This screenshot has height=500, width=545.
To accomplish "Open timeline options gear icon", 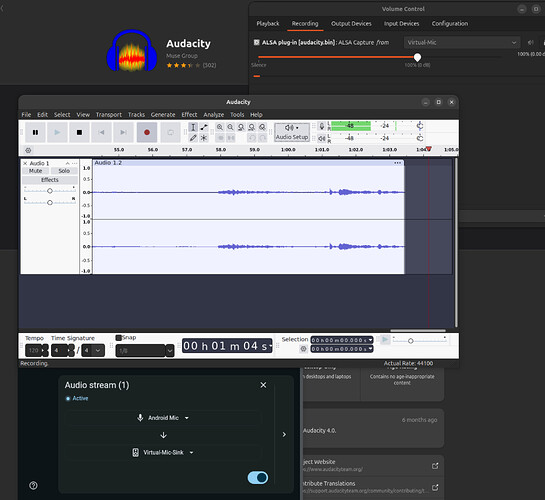I will [28, 150].
